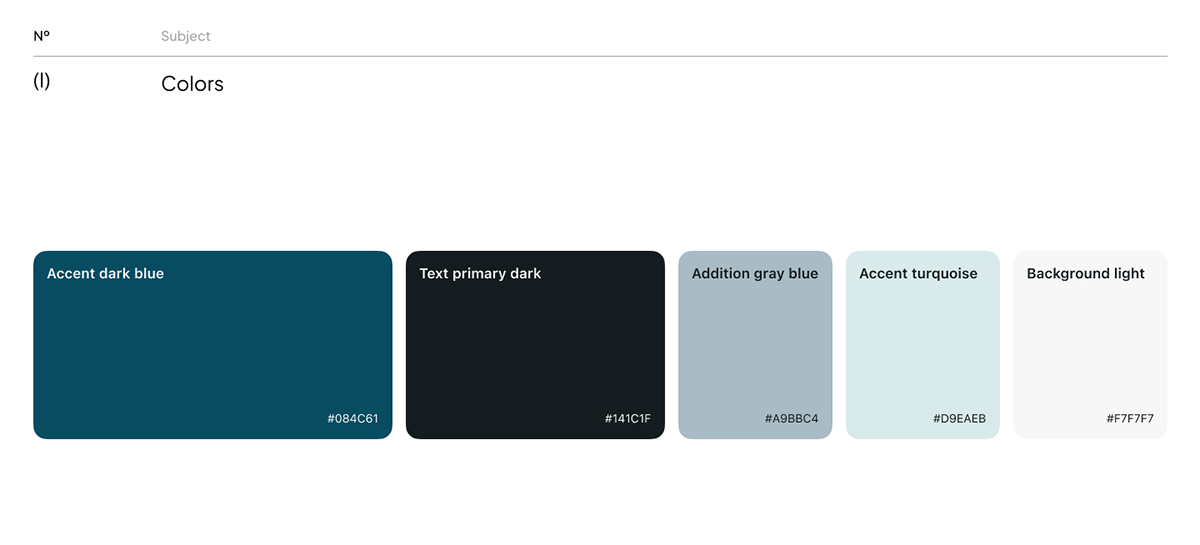The image size is (1200, 545).
Task: Click the #D9EAEB hex code
Action: coord(959,419)
